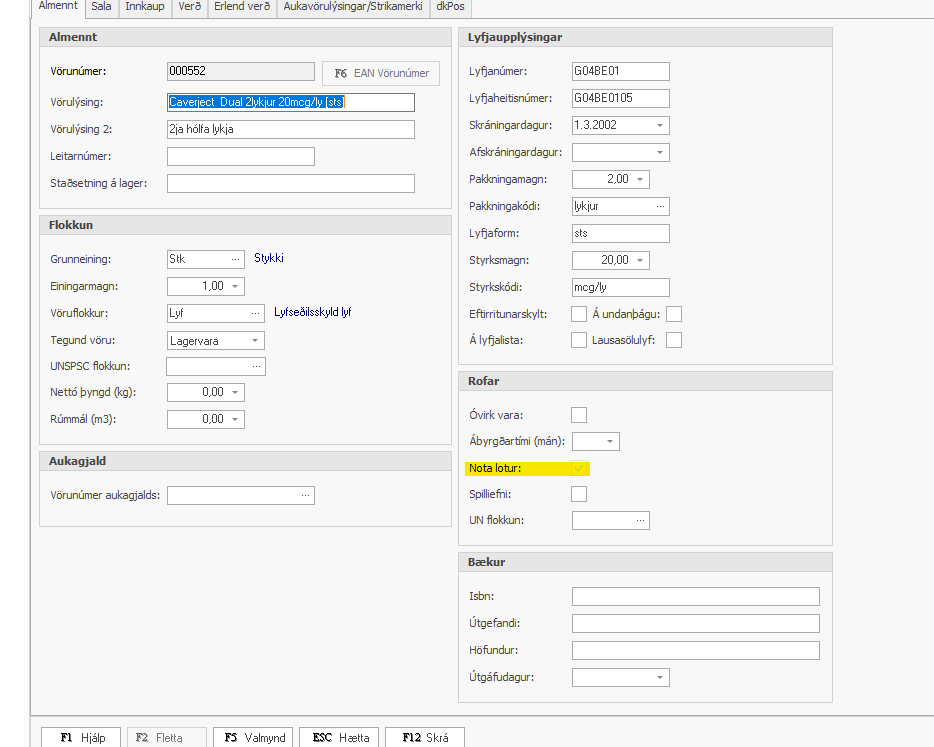Screen dimensions: 934x747
Task: Open the UN flokkun lookup ellipsis
Action: 640,520
